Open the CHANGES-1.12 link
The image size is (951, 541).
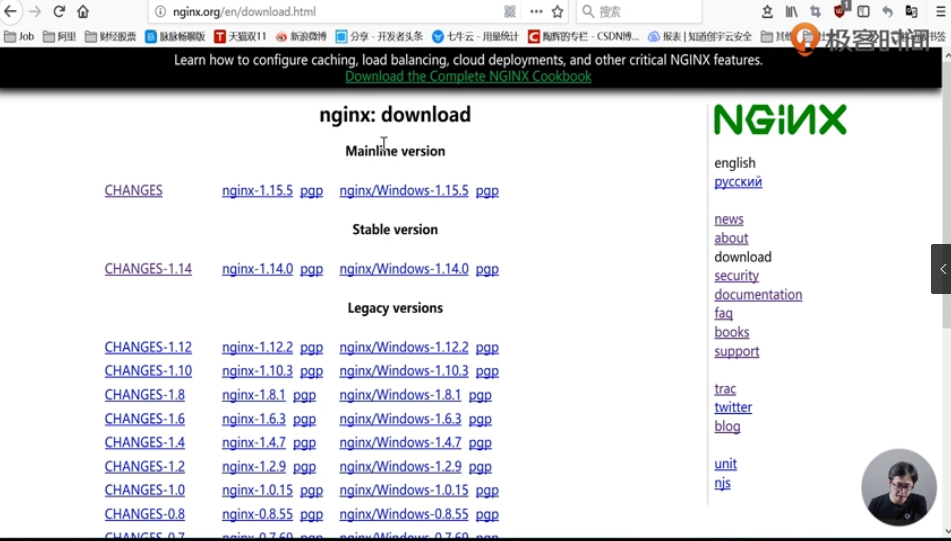[148, 347]
